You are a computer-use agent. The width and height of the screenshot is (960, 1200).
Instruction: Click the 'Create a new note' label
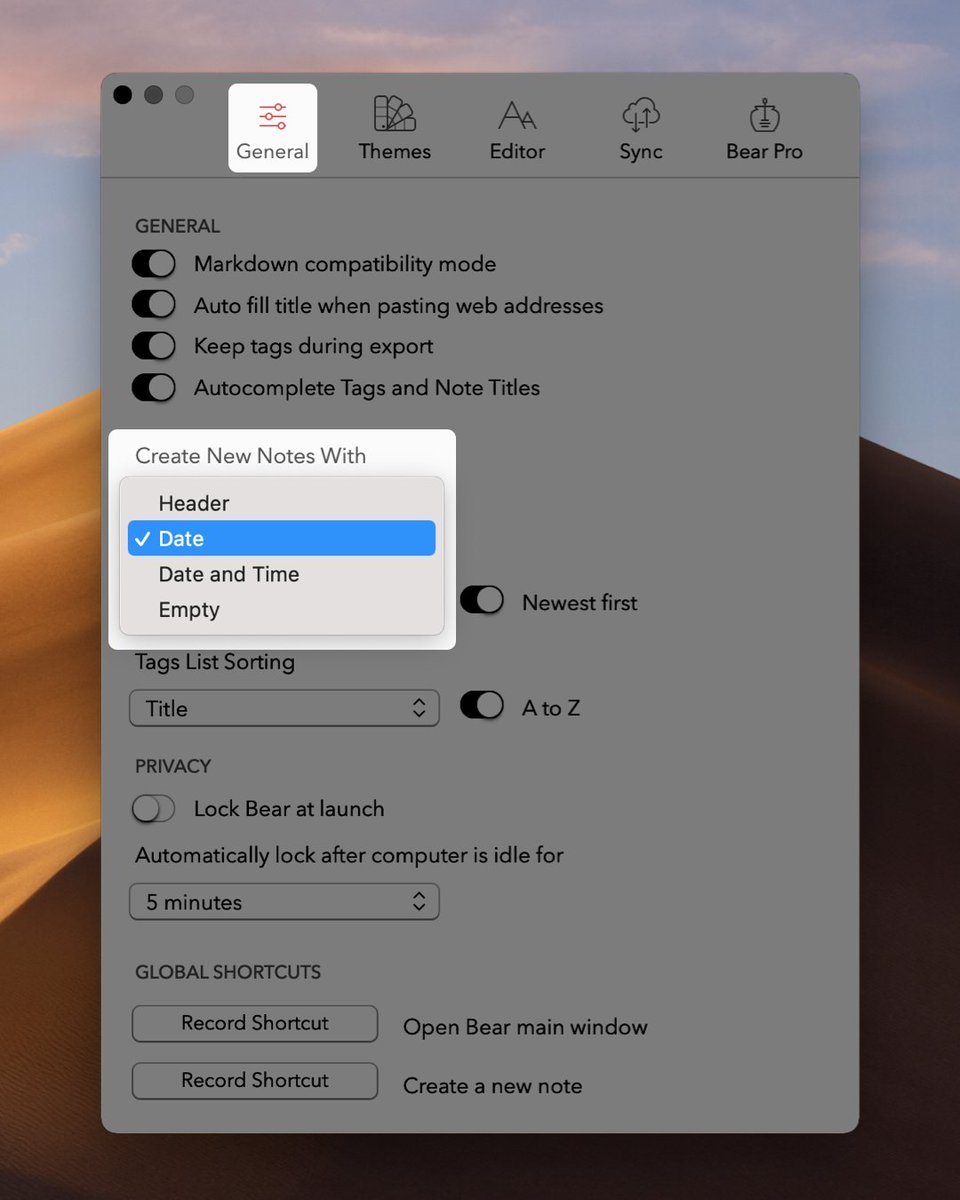tap(492, 1085)
